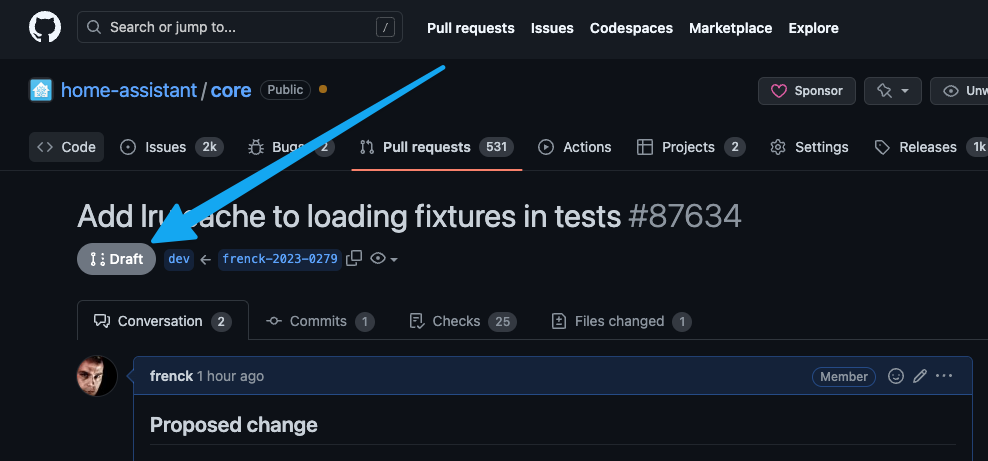Open the Commits tab
Image resolution: width=988 pixels, height=461 pixels.
(x=320, y=321)
